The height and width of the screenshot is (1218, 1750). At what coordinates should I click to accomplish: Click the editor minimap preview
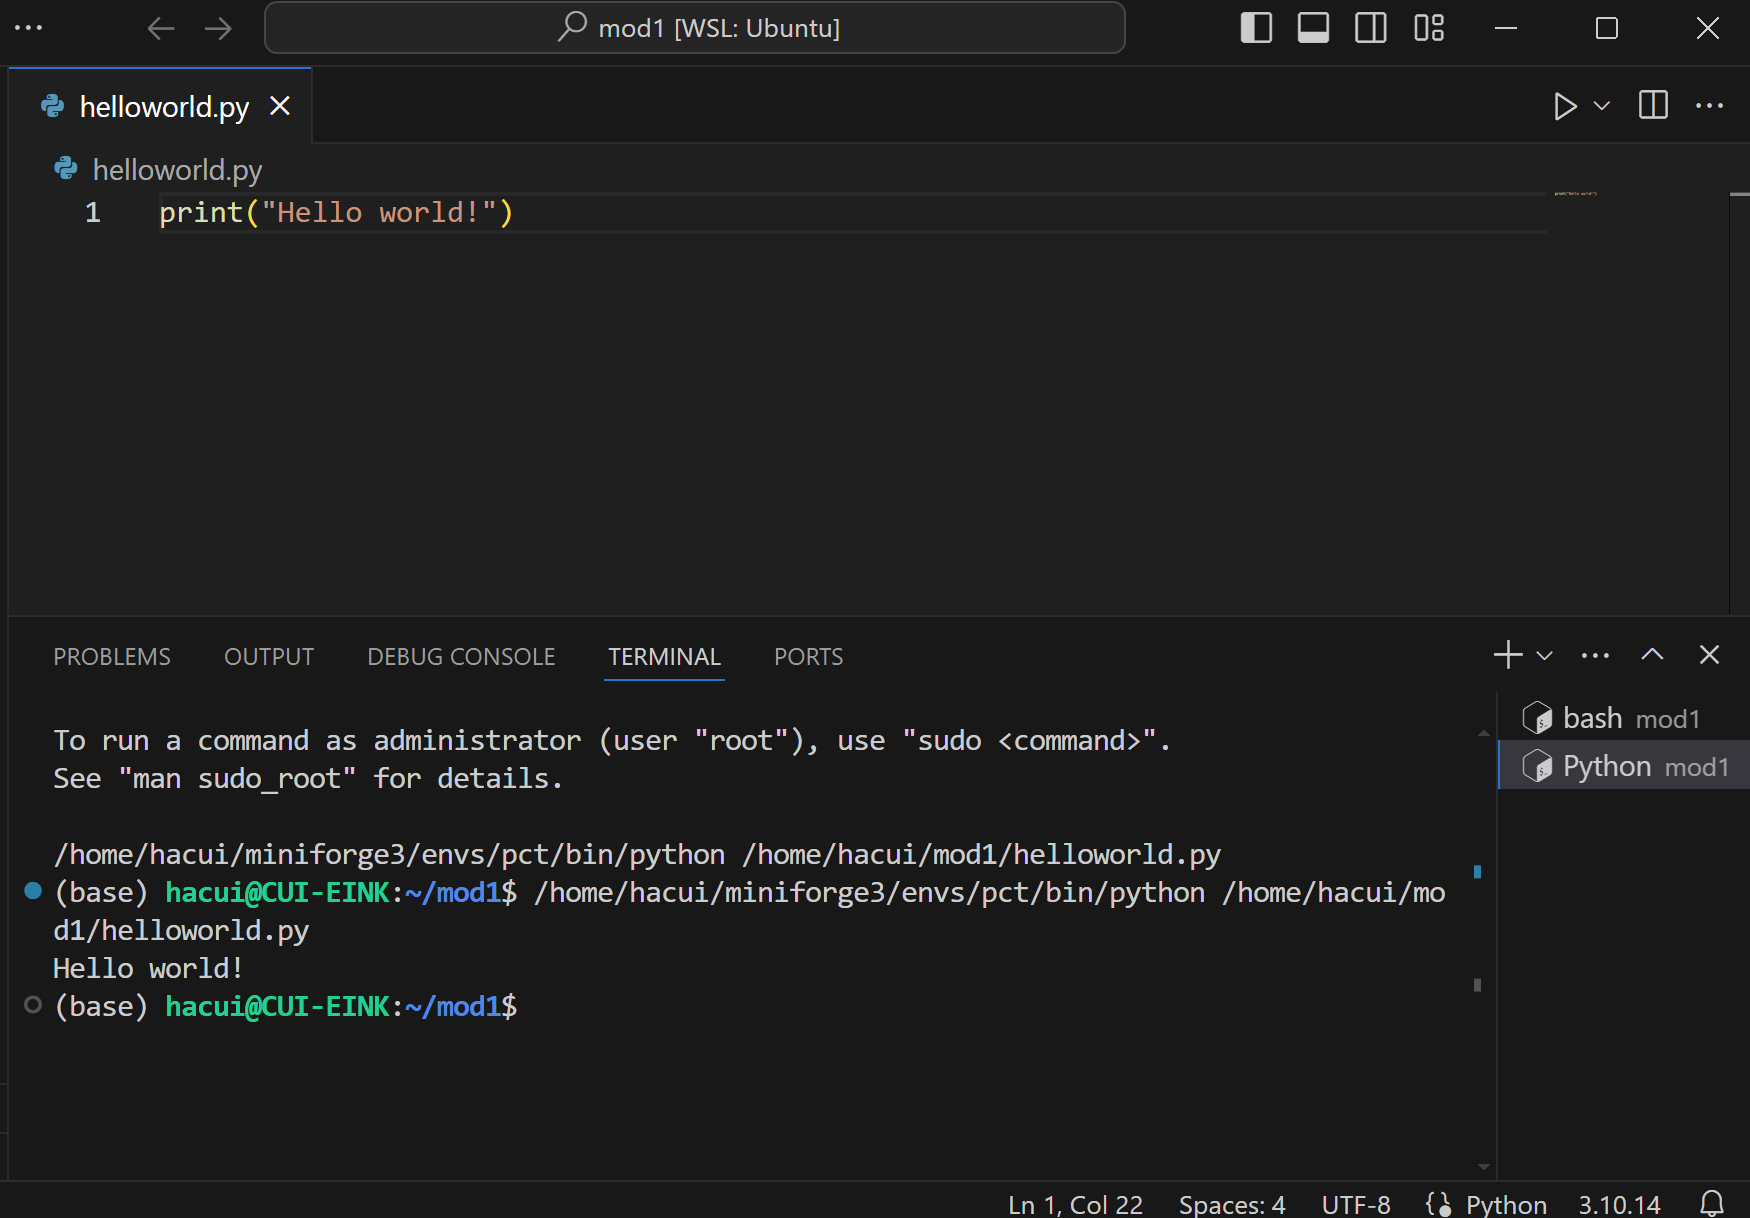[1576, 193]
